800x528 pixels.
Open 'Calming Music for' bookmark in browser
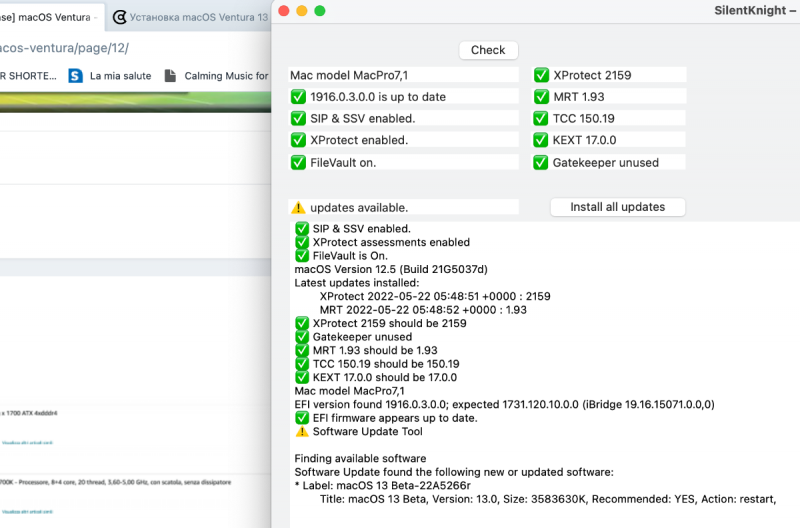point(216,76)
